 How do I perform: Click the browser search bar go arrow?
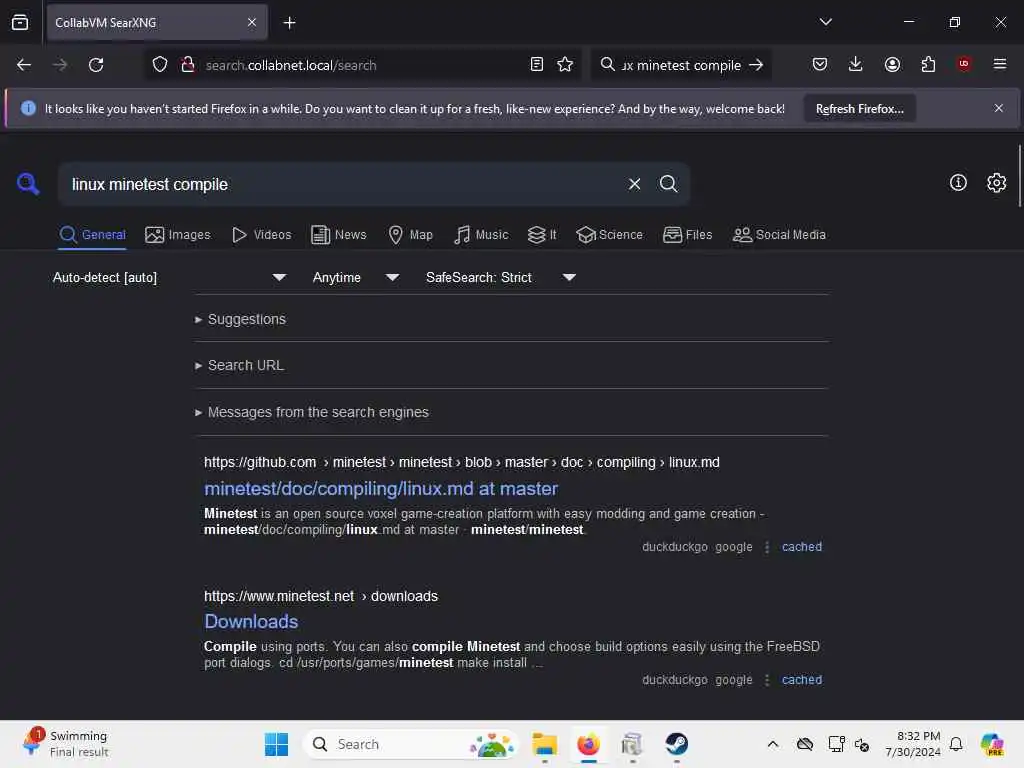pos(756,65)
